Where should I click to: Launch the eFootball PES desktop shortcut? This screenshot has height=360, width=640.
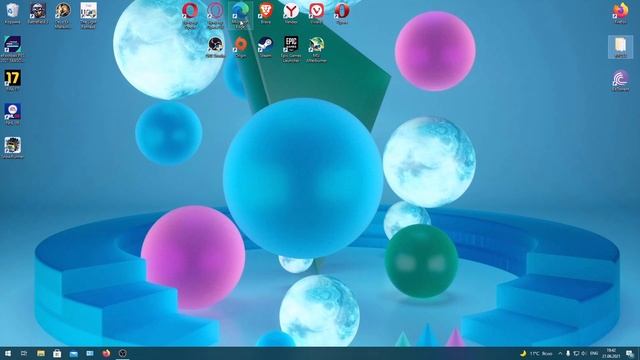[x=13, y=49]
